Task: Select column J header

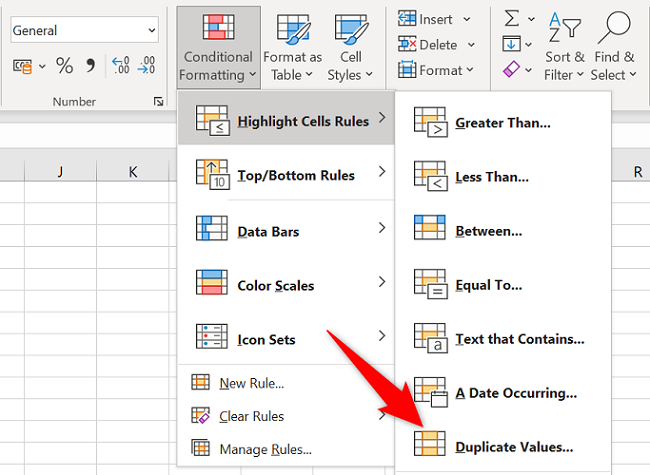Action: [x=61, y=171]
